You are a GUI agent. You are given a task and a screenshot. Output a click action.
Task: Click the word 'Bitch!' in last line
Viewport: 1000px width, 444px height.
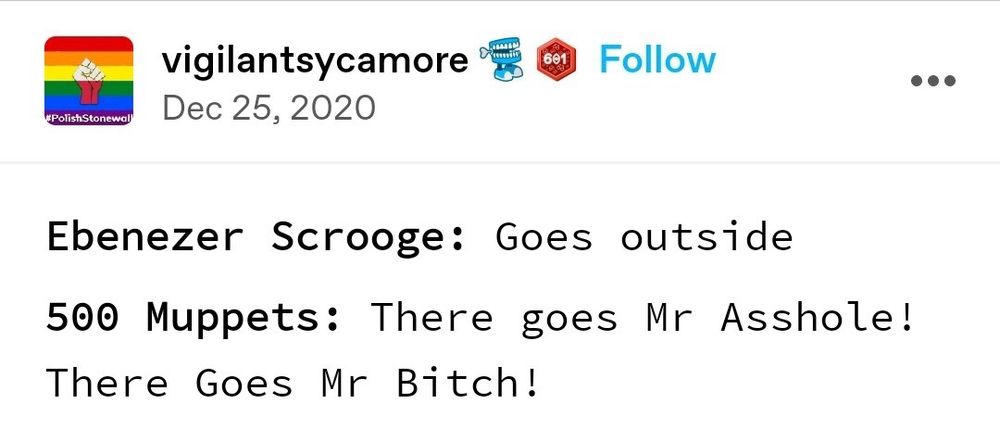pyautogui.click(x=468, y=383)
